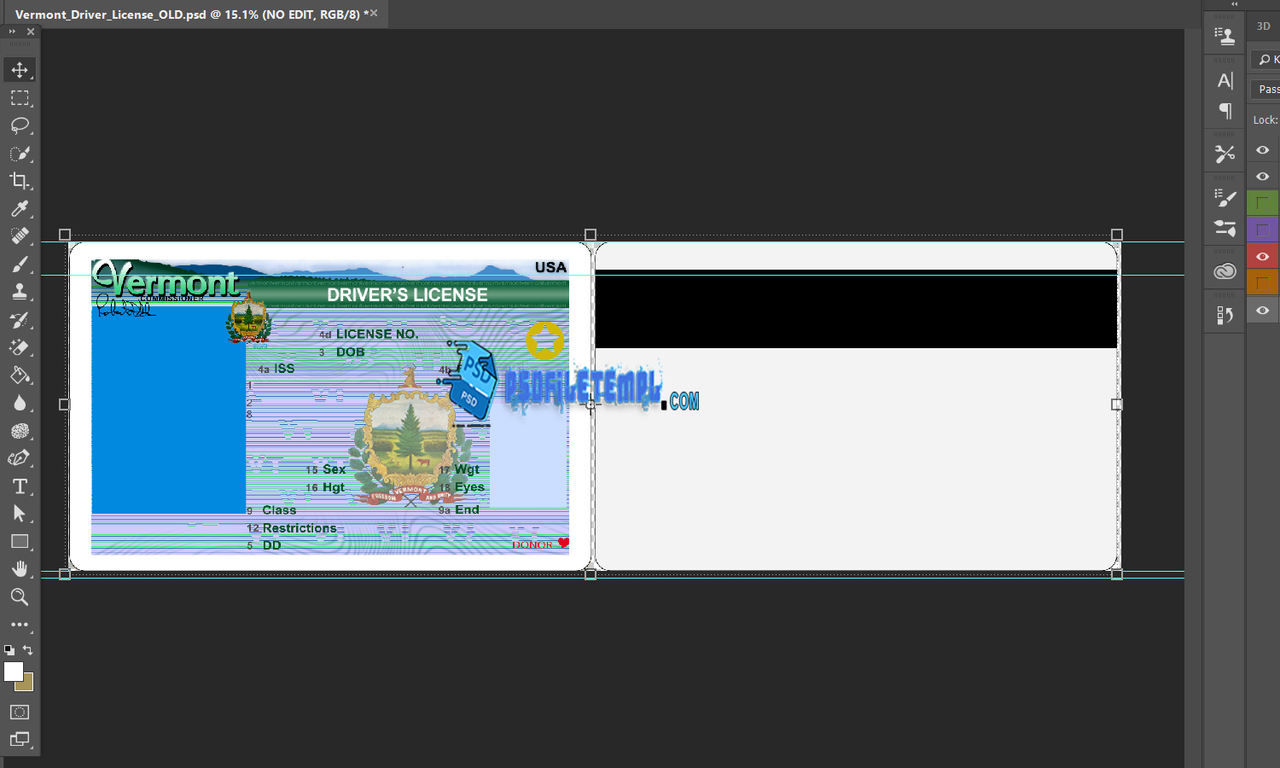Select the Clone Stamp tool
This screenshot has height=768, width=1280.
(x=19, y=292)
